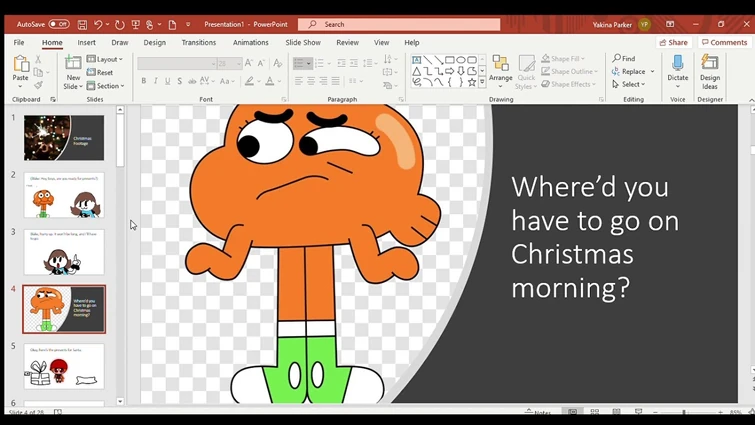The image size is (755, 425).
Task: Apply the font color
Action: click(270, 81)
